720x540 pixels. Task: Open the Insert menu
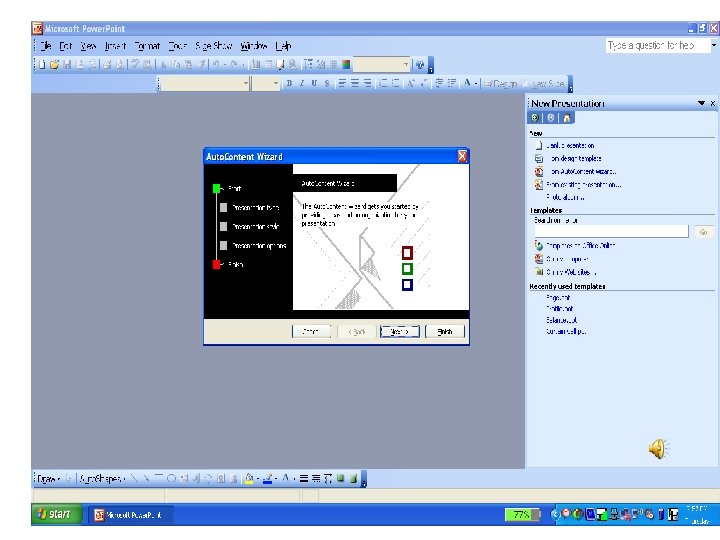point(115,45)
